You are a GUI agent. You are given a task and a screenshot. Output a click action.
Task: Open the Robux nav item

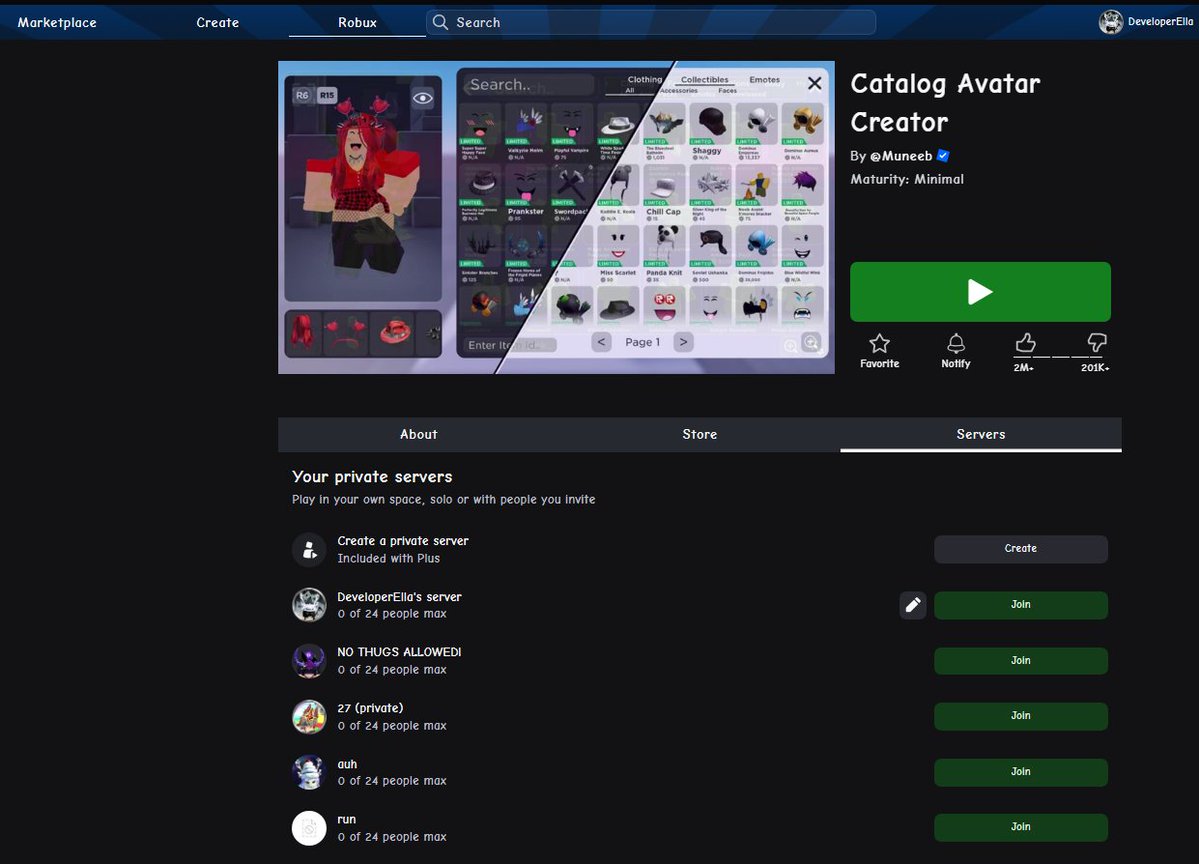tap(357, 22)
